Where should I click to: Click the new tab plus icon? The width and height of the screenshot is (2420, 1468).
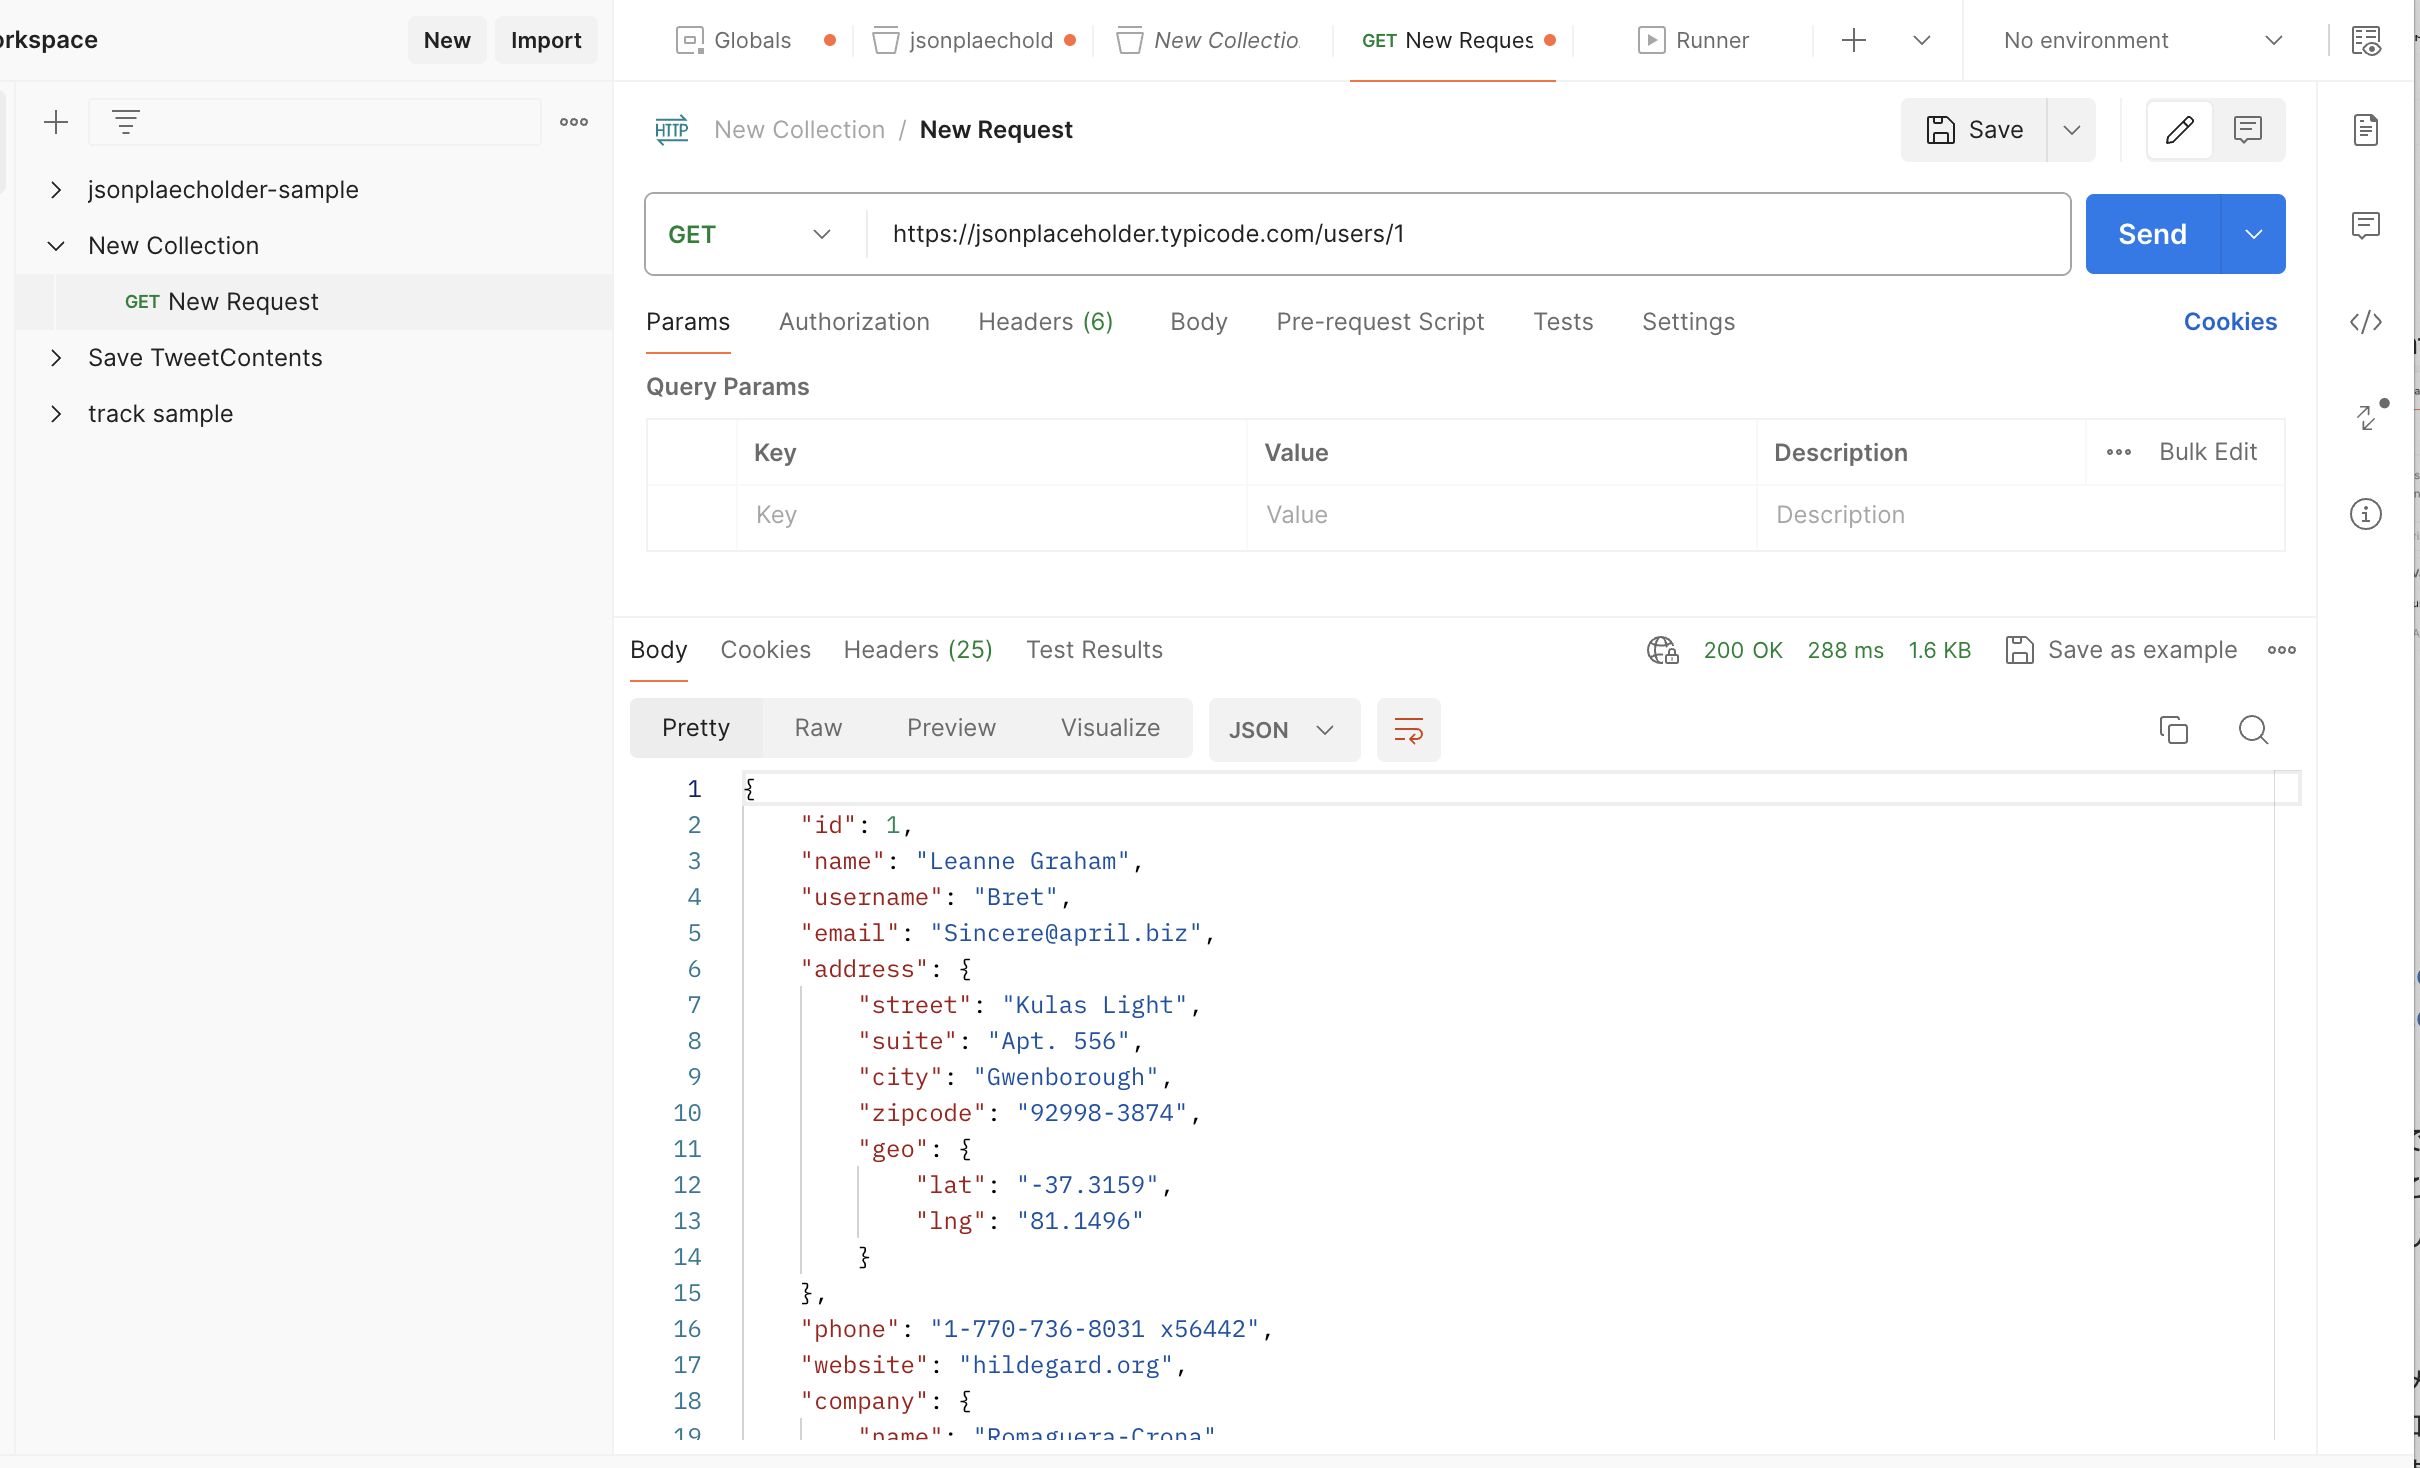pyautogui.click(x=1854, y=40)
